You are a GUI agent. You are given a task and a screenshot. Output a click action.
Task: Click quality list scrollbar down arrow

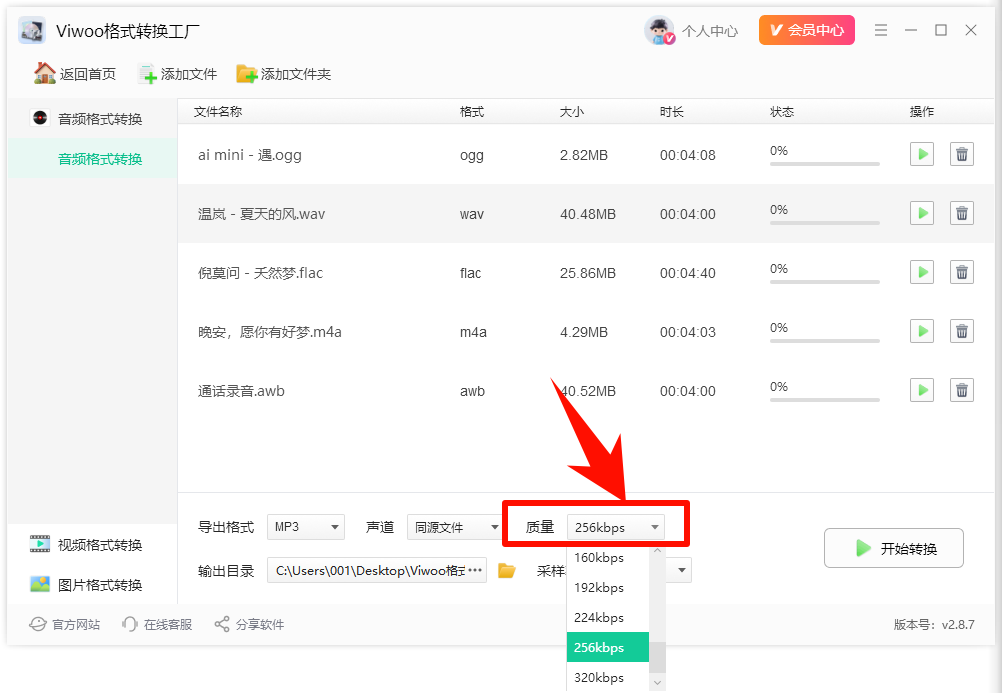coord(657,683)
